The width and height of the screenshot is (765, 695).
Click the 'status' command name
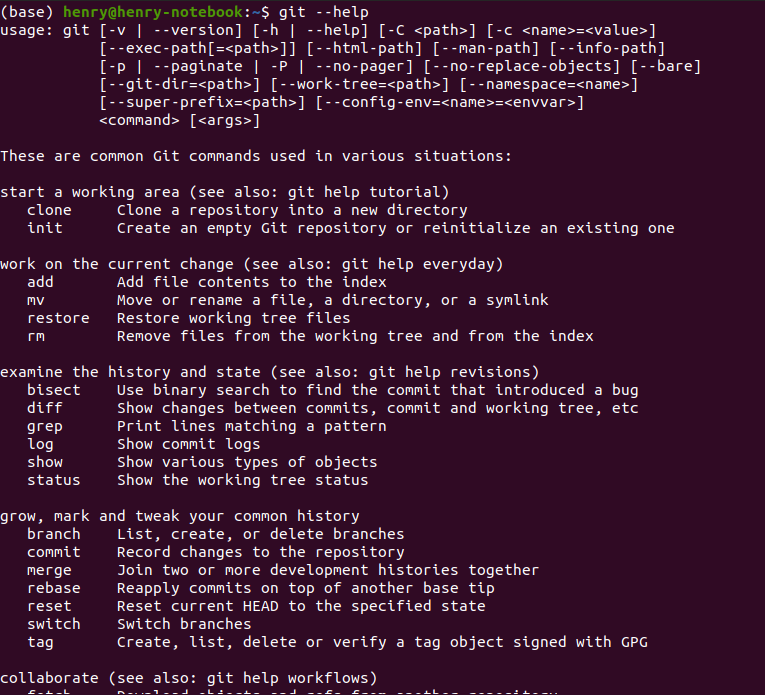pyautogui.click(x=54, y=480)
